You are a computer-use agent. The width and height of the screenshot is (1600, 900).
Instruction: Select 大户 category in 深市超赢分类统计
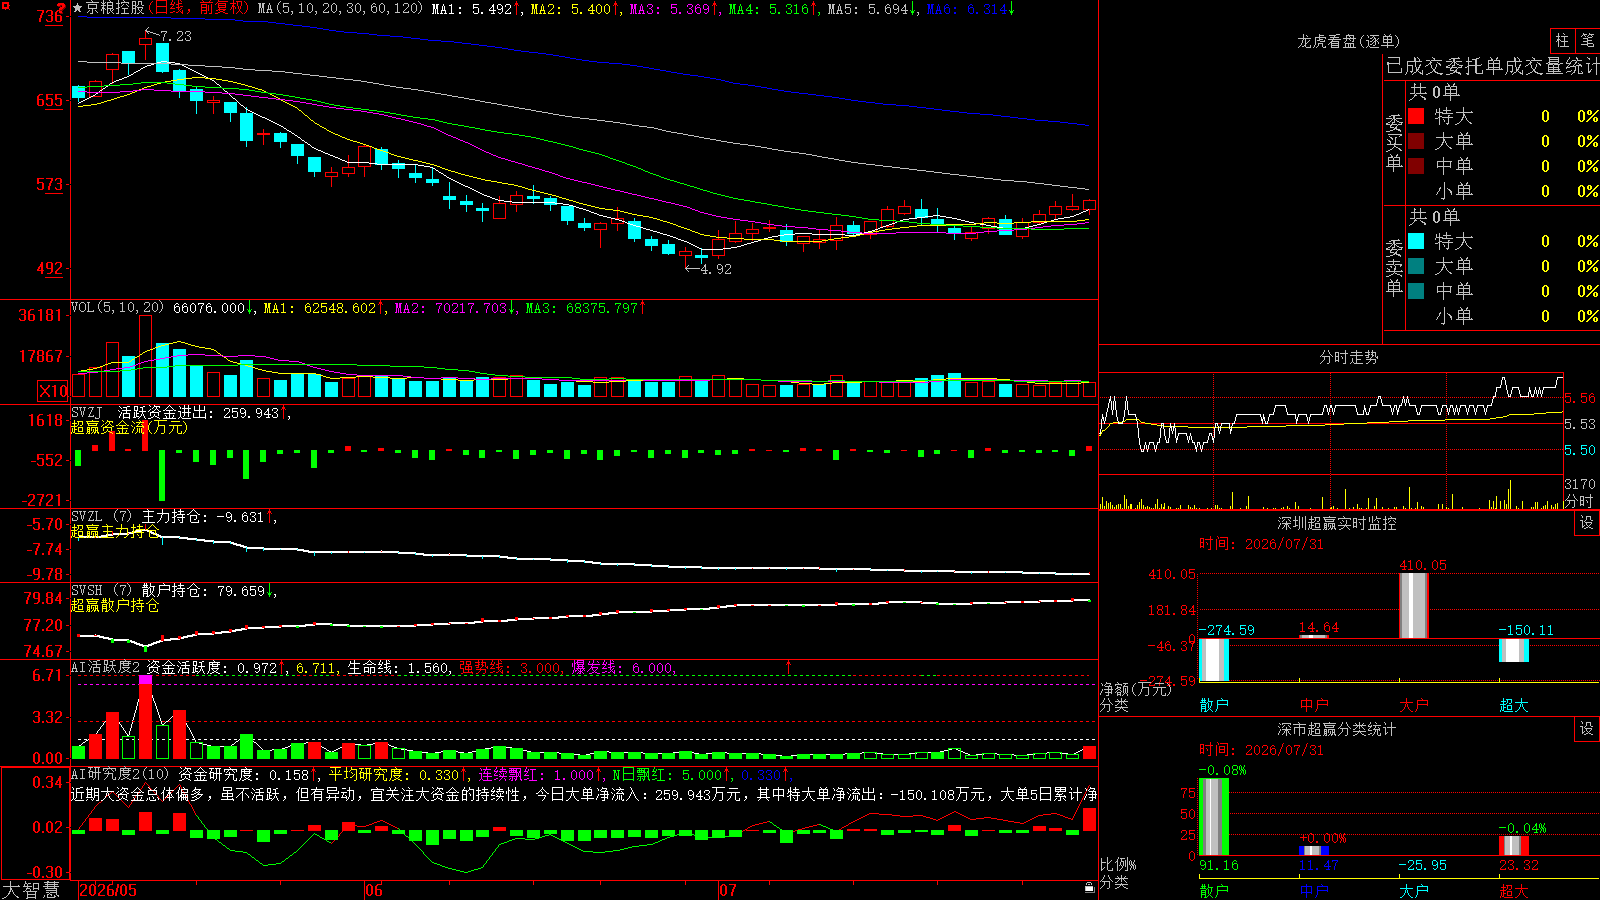point(1414,890)
